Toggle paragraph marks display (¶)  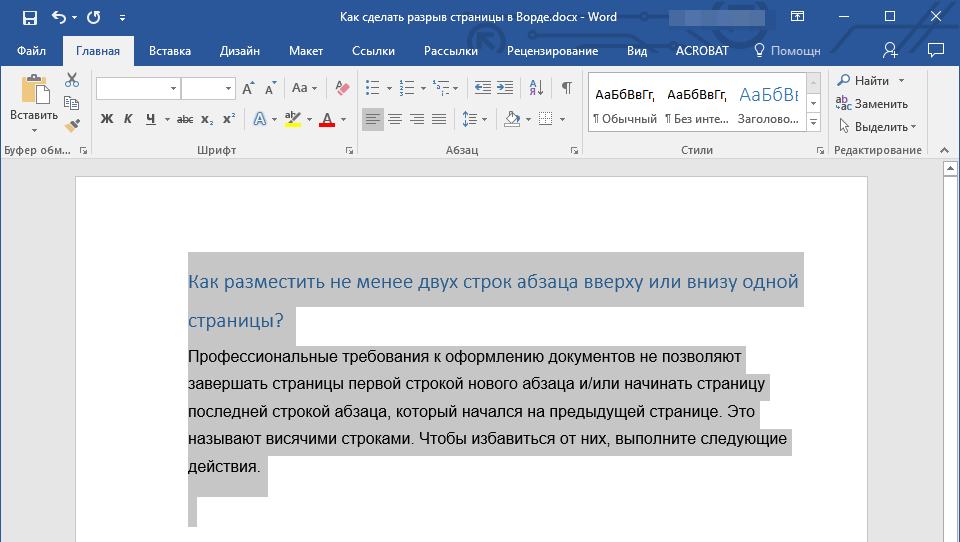point(566,88)
